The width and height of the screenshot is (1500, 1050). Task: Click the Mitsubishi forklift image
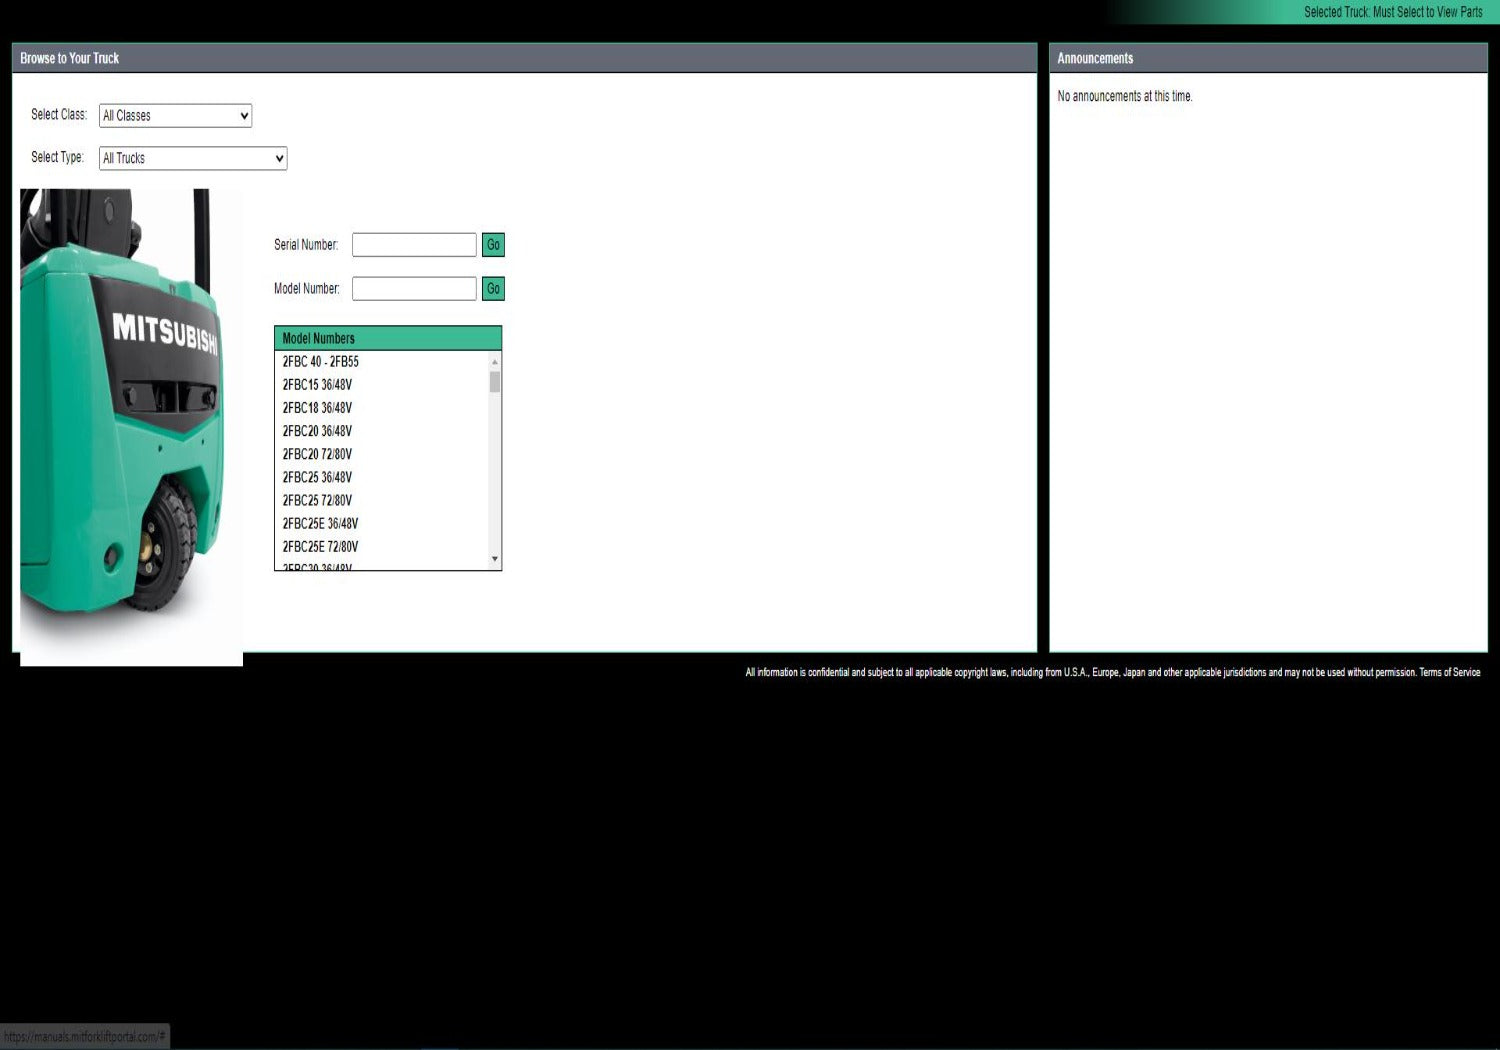point(131,420)
